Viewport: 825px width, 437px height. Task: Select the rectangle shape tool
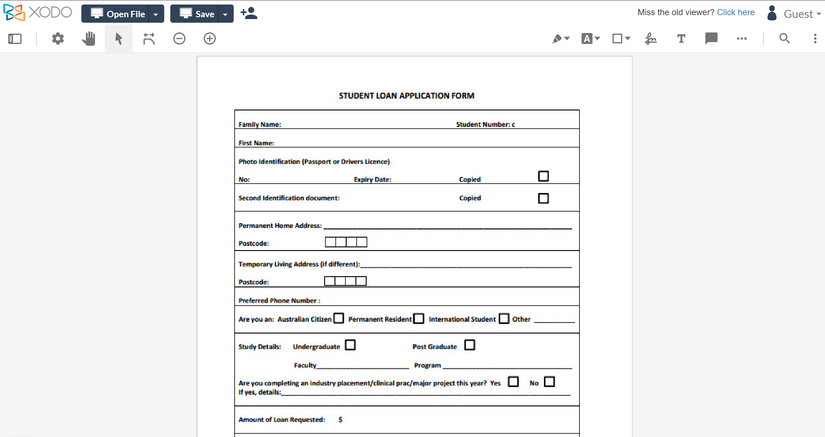(x=617, y=38)
